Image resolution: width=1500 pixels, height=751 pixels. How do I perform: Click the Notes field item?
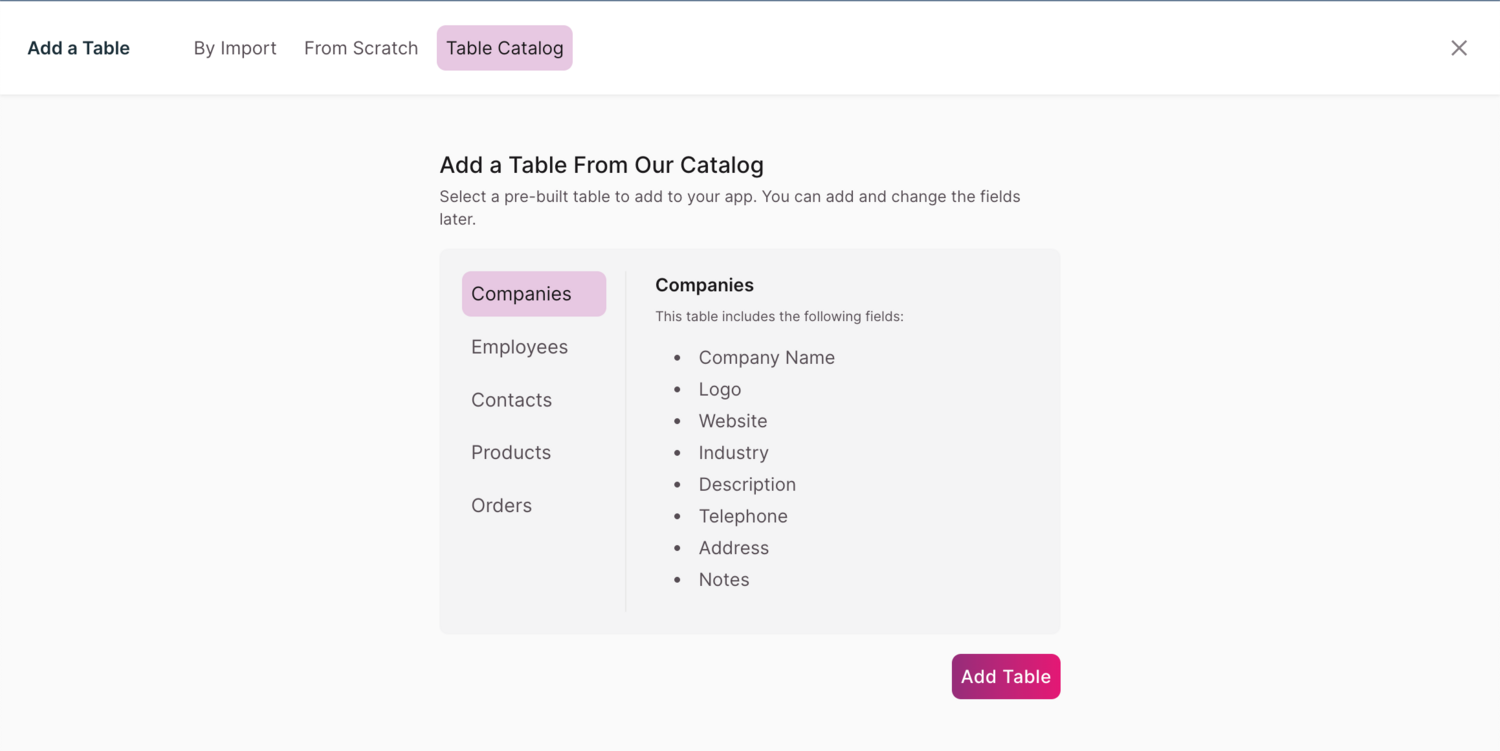pos(723,579)
